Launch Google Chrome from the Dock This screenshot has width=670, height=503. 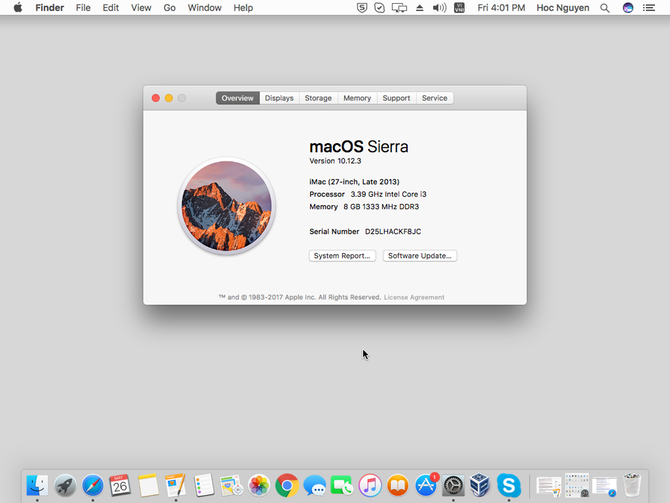(x=287, y=485)
